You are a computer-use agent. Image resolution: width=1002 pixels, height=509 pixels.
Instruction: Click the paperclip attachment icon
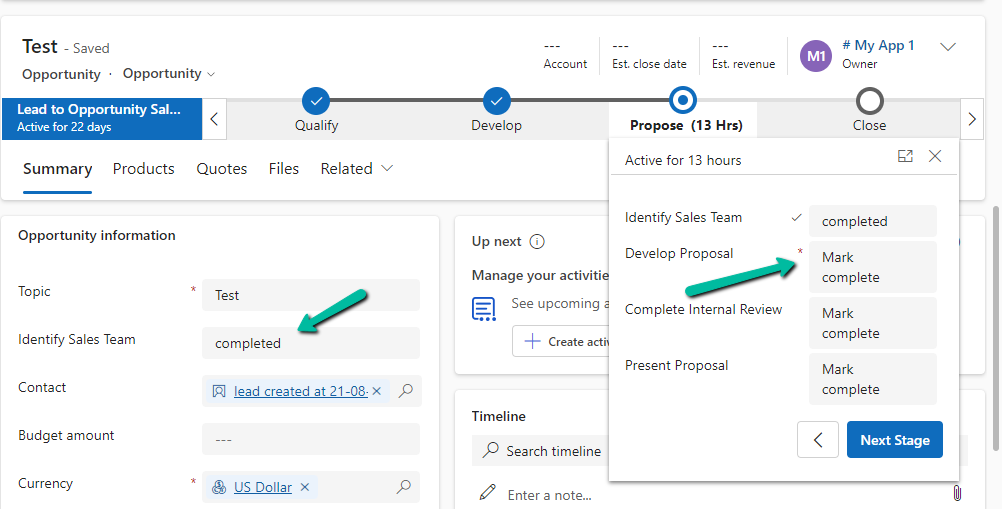(957, 493)
